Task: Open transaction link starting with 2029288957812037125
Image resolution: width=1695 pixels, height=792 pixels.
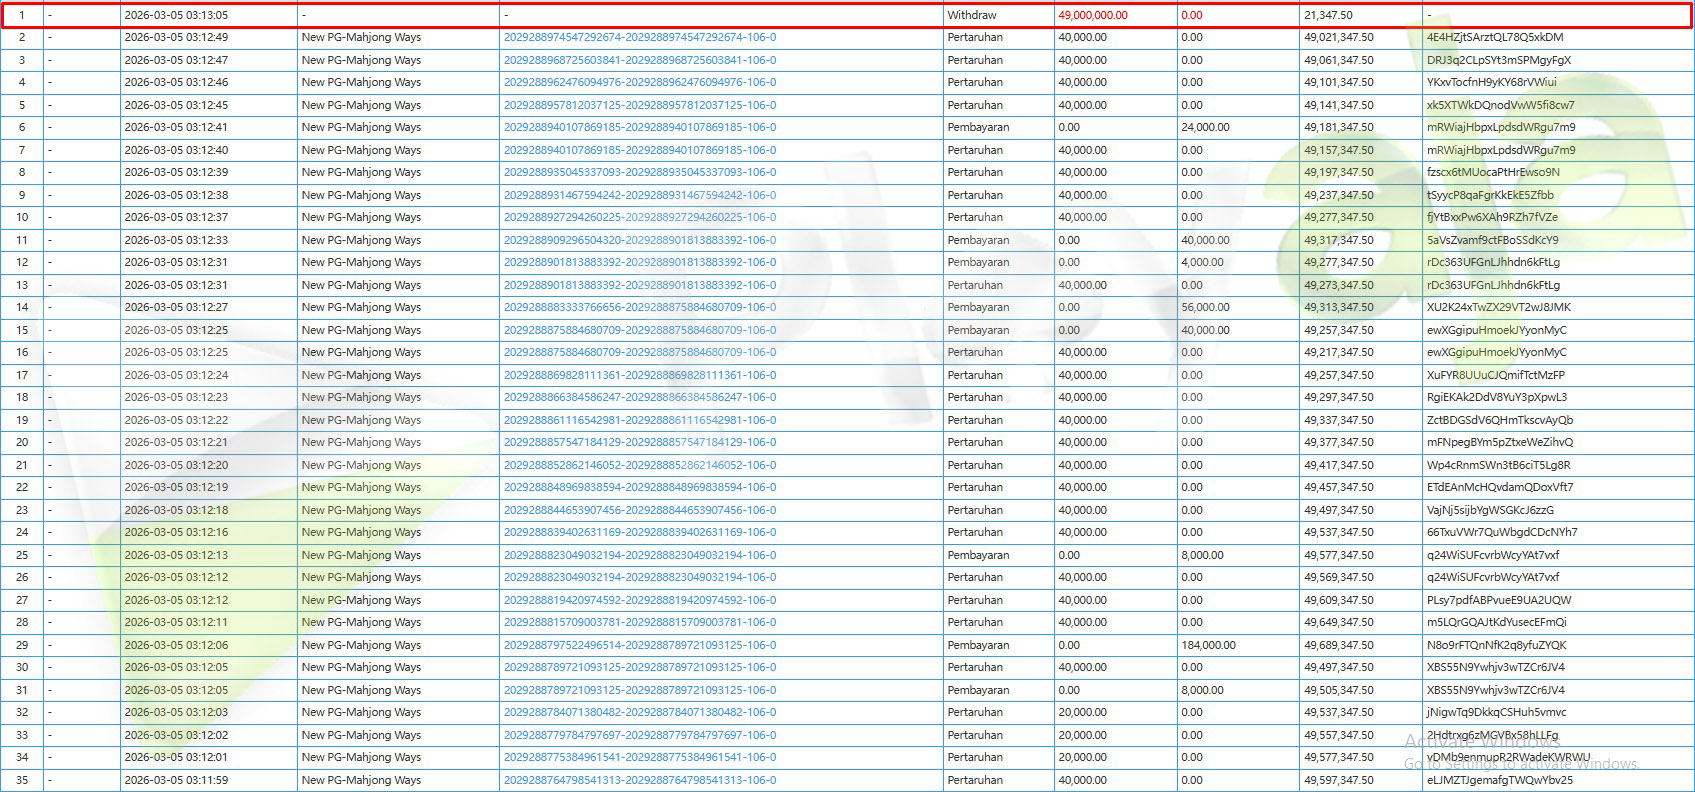Action: 639,105
